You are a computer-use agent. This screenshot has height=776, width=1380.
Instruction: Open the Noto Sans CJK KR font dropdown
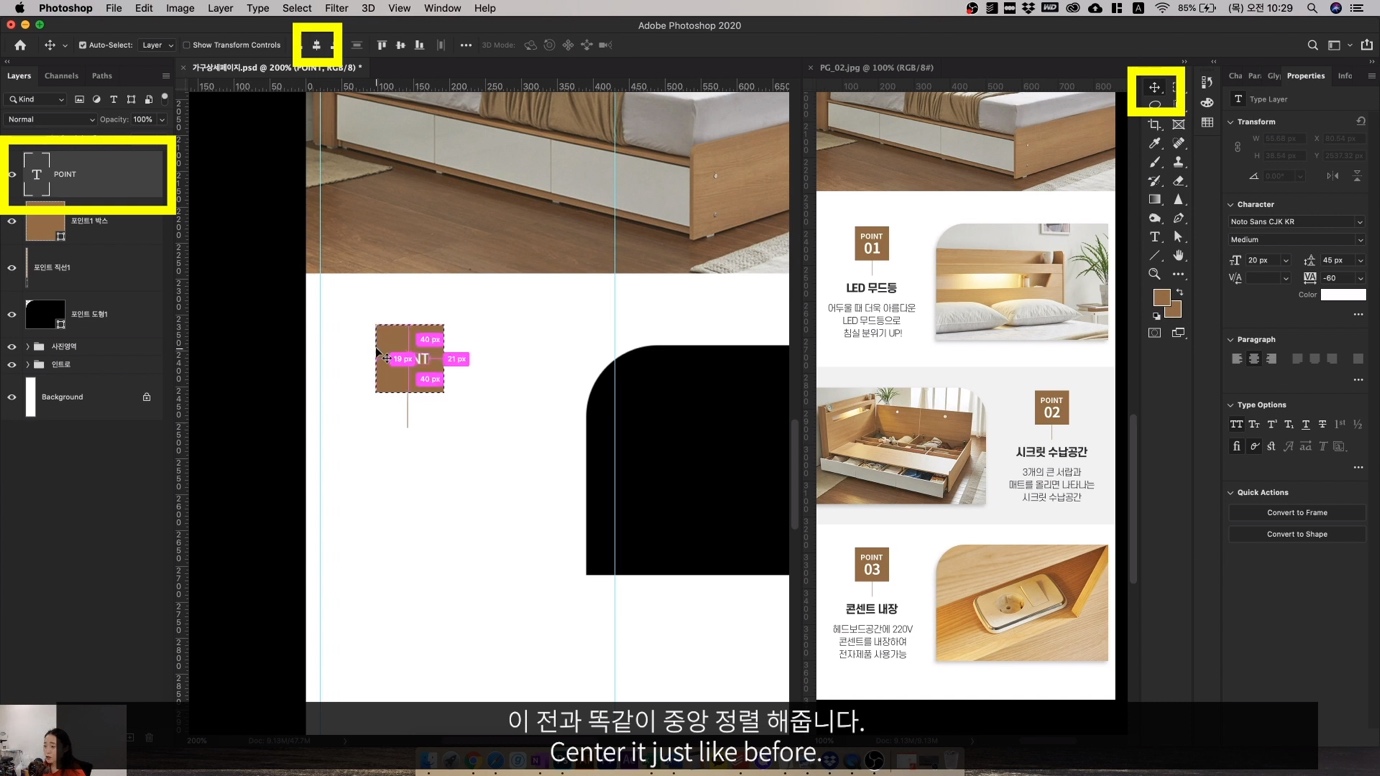coord(1296,222)
